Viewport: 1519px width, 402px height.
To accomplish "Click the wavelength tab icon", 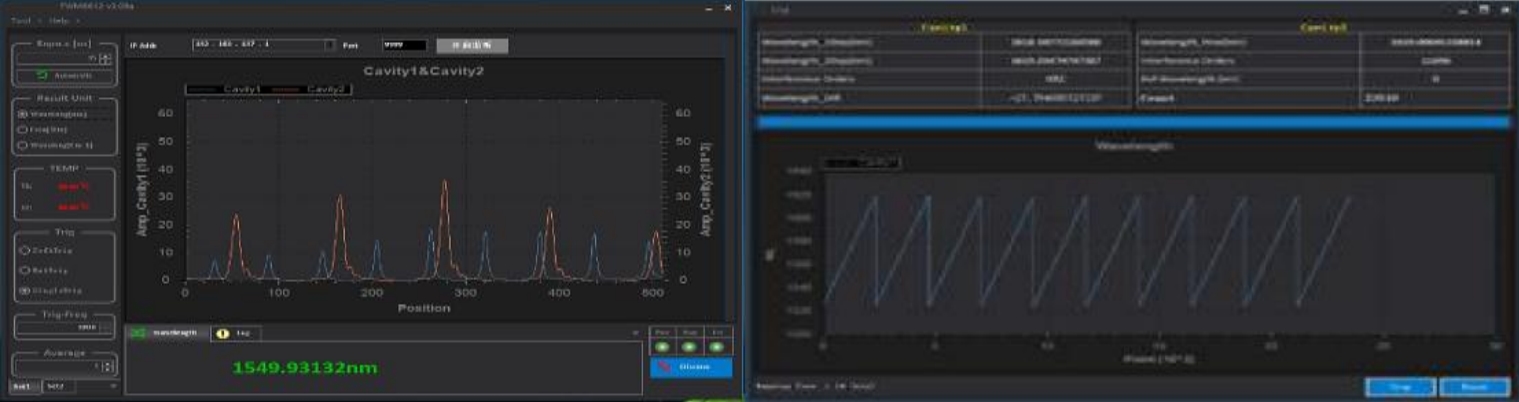I will pos(139,333).
